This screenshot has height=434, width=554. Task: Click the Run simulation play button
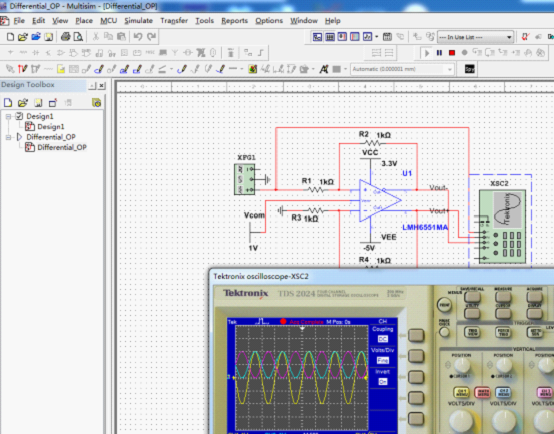[427, 53]
